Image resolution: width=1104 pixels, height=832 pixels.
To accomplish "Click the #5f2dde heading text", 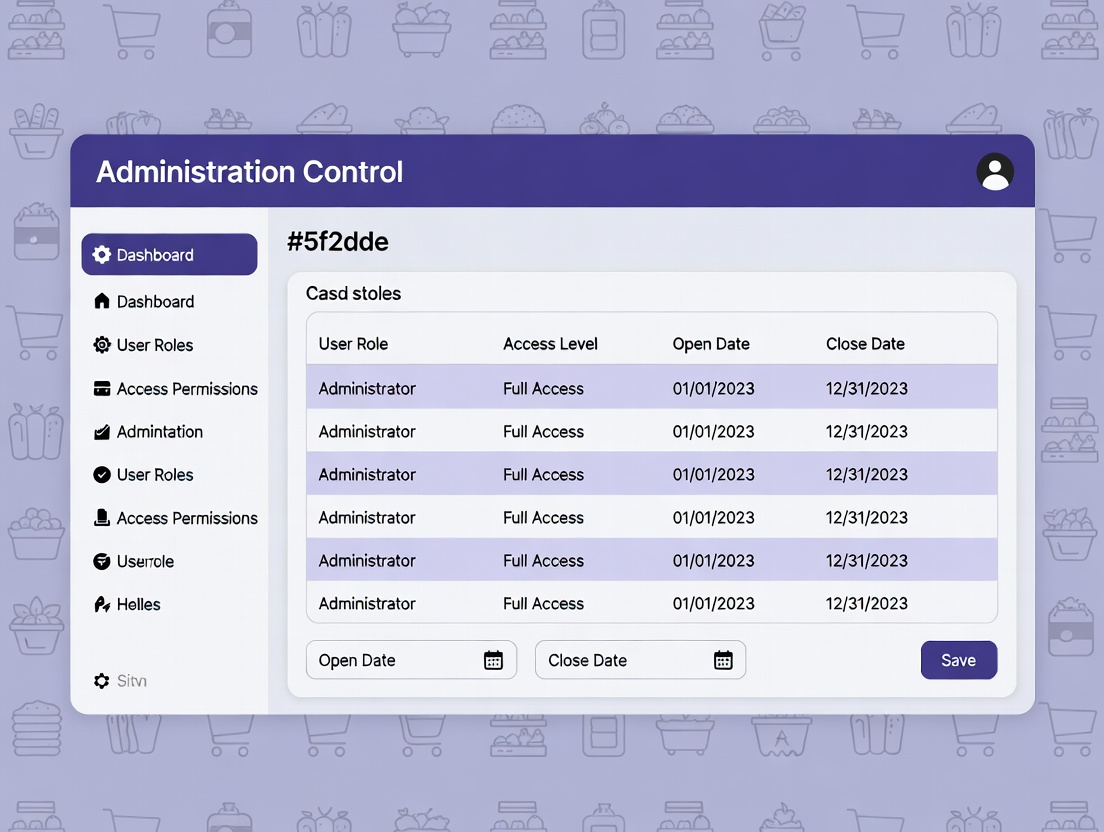I will pyautogui.click(x=337, y=241).
